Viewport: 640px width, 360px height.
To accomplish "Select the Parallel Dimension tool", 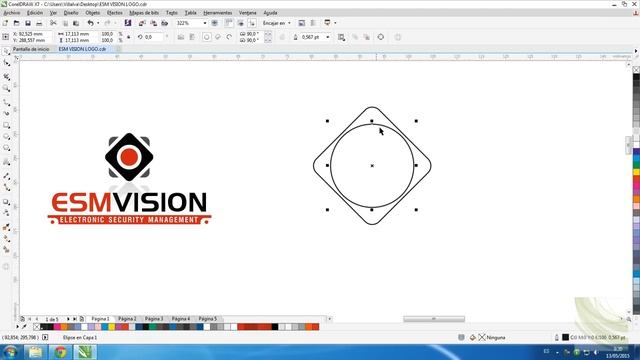I will [6, 176].
